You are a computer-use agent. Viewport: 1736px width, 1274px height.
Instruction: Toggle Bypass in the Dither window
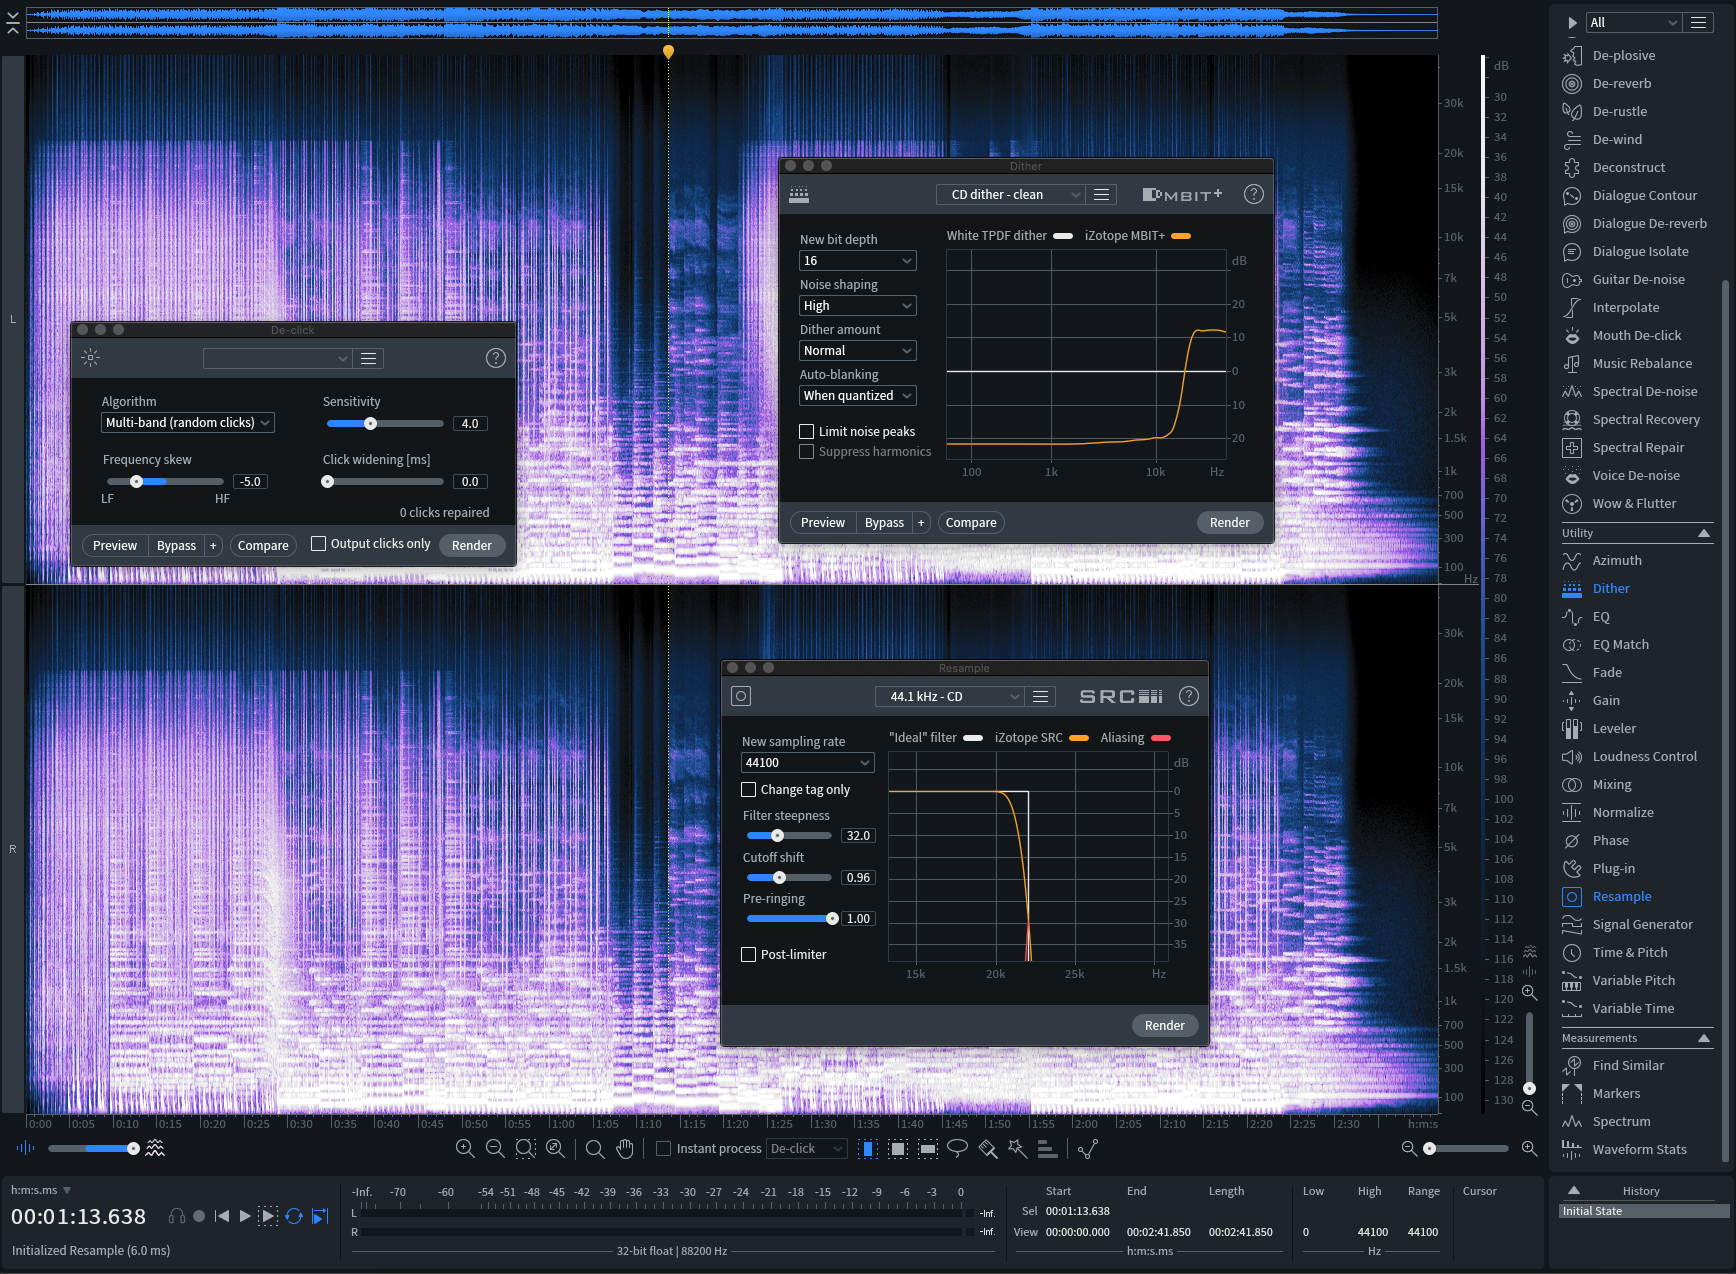884,523
